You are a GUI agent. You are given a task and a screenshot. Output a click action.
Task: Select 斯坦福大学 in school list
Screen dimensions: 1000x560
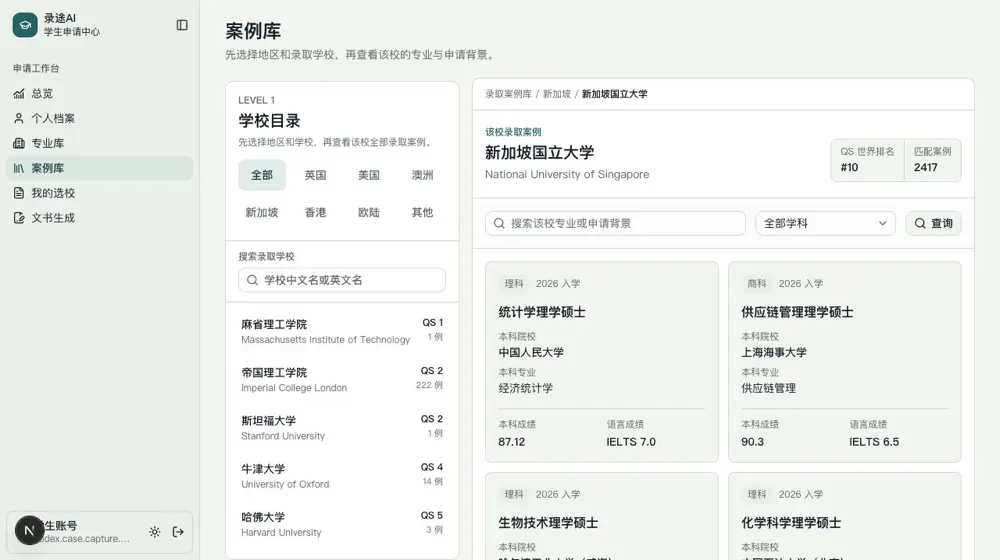[342, 427]
